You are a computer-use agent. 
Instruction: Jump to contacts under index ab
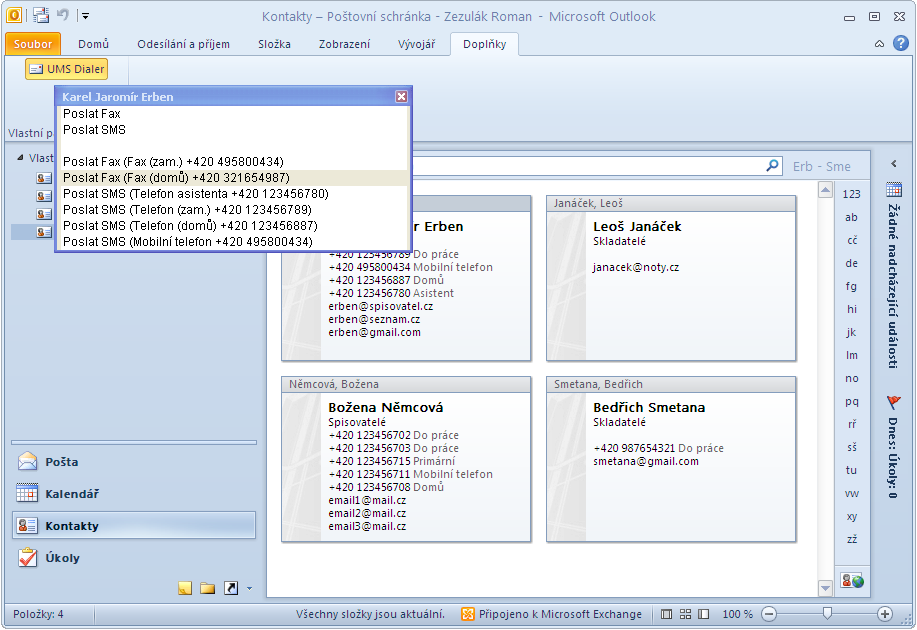click(852, 217)
